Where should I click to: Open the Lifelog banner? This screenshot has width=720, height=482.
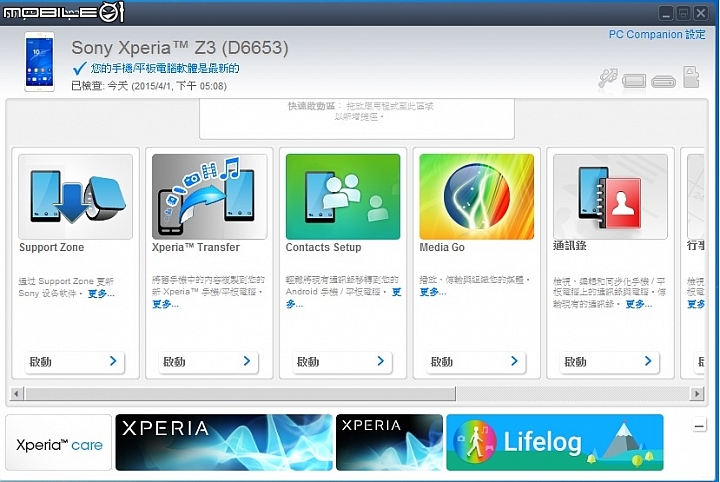pyautogui.click(x=555, y=443)
